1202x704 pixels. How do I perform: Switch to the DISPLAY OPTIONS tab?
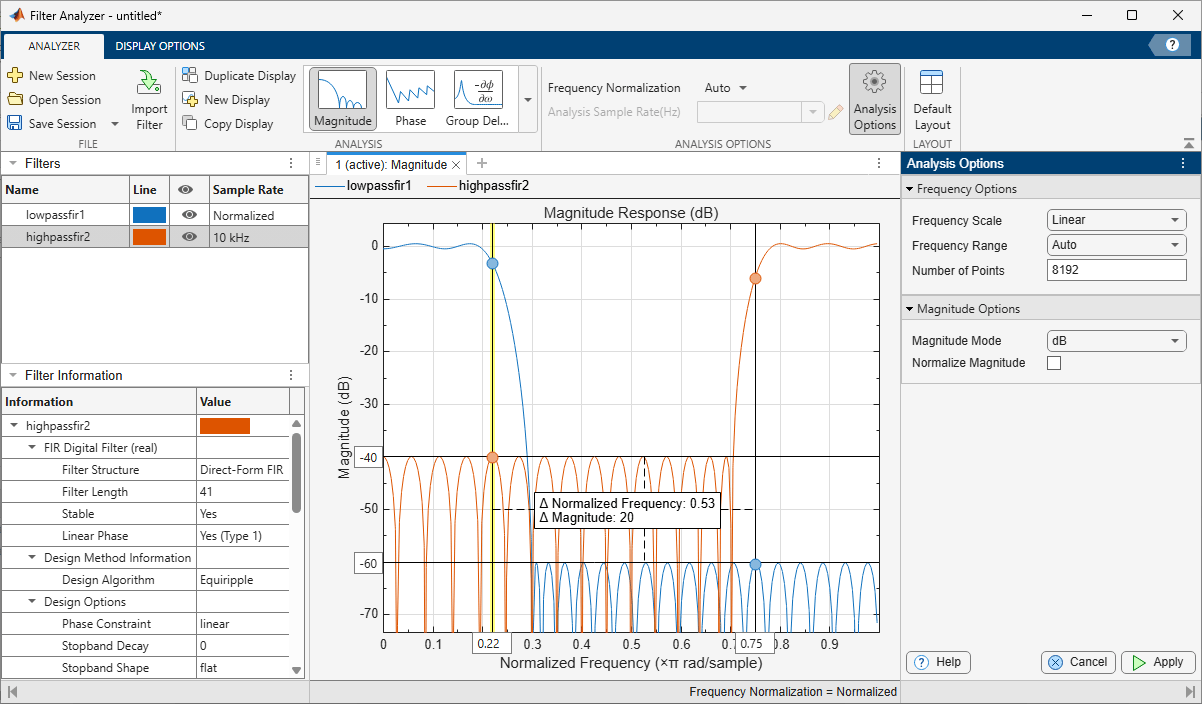[160, 46]
